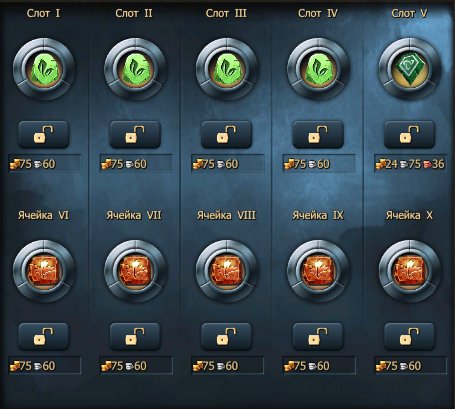
Task: Select the orange rune stone in Ячейка IX
Action: click(318, 271)
